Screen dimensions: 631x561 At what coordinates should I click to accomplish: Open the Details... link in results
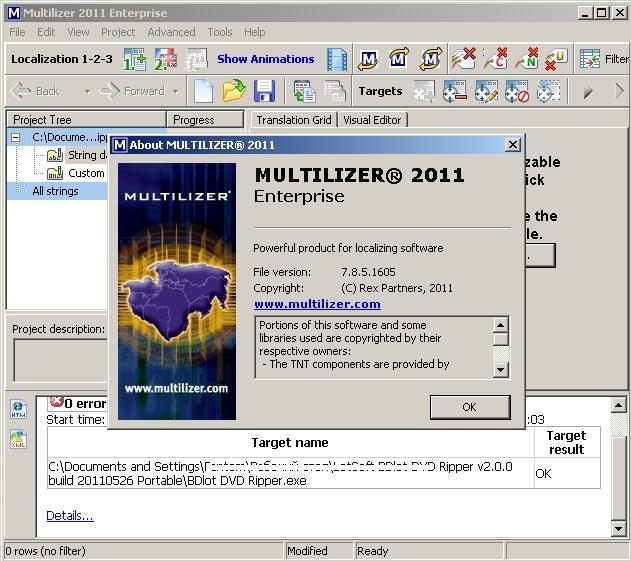70,516
